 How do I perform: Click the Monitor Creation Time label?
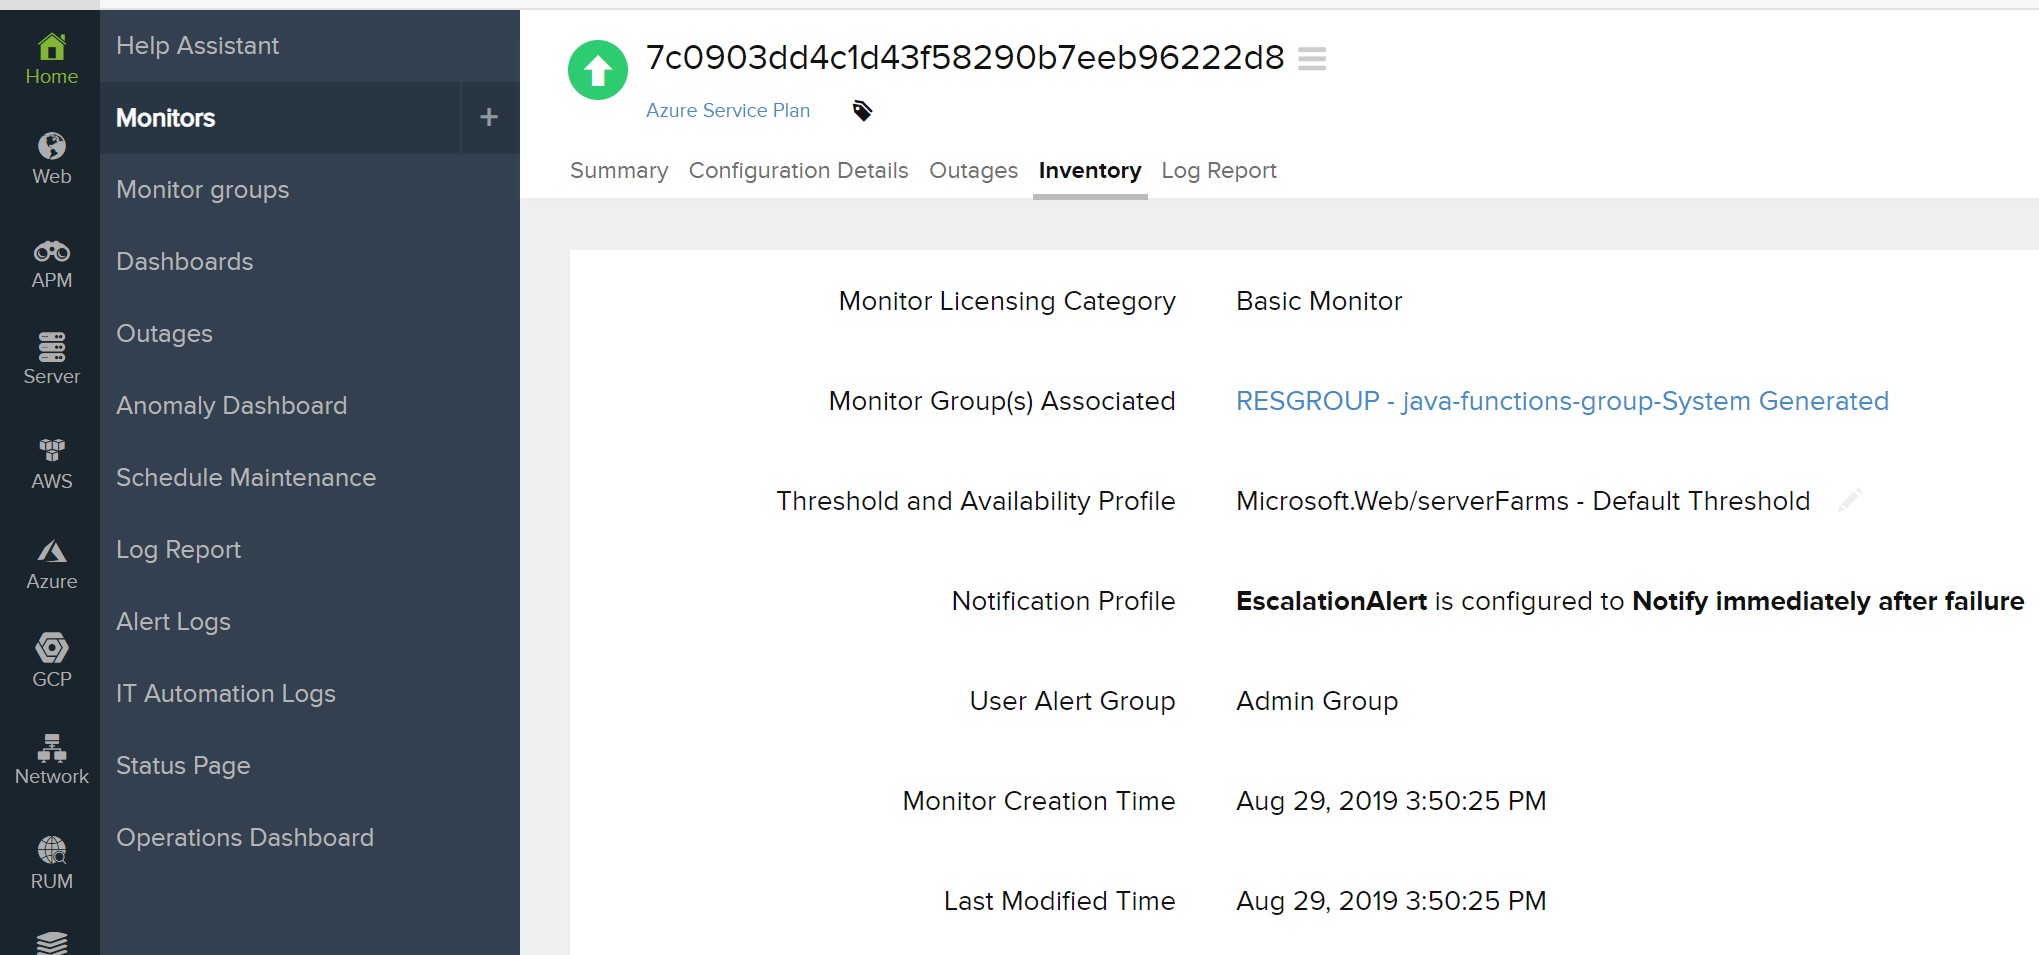1039,801
